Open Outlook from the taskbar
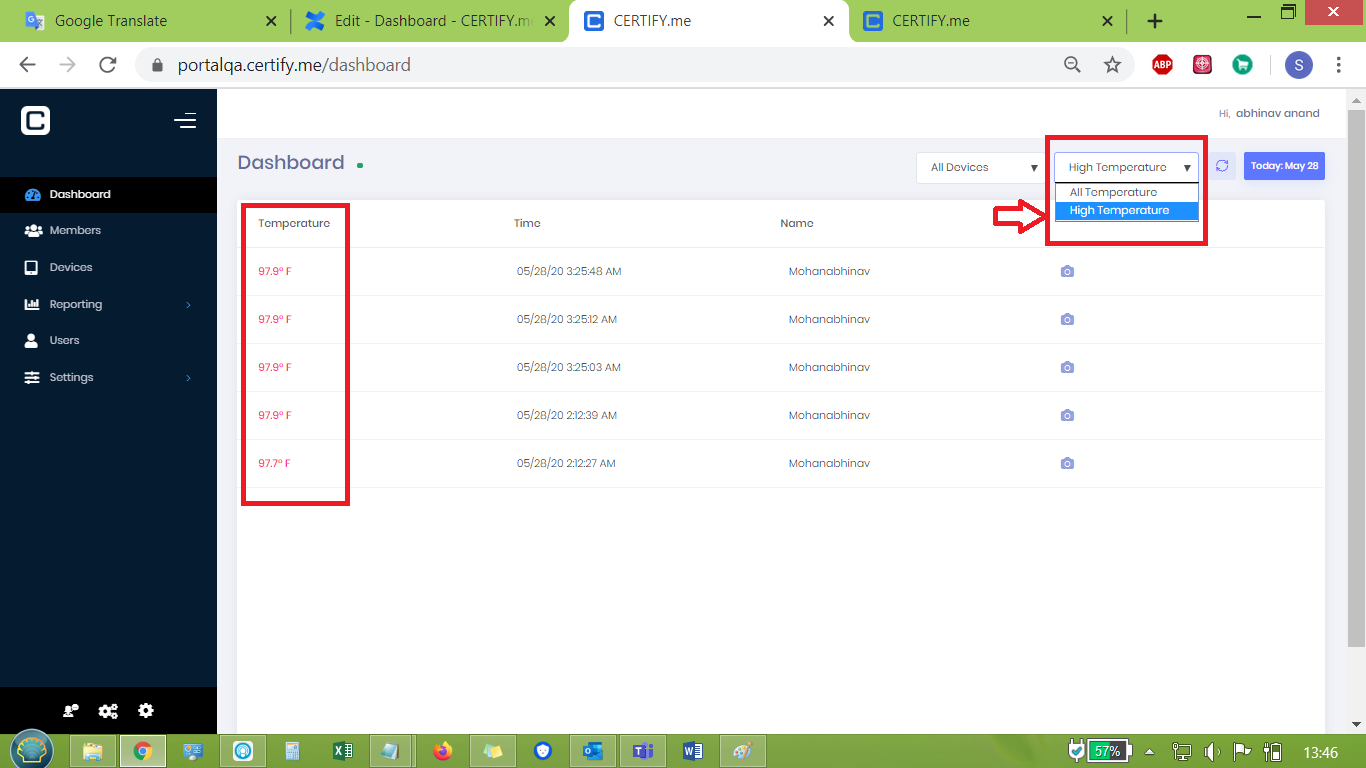Viewport: 1366px width, 768px height. coord(593,751)
